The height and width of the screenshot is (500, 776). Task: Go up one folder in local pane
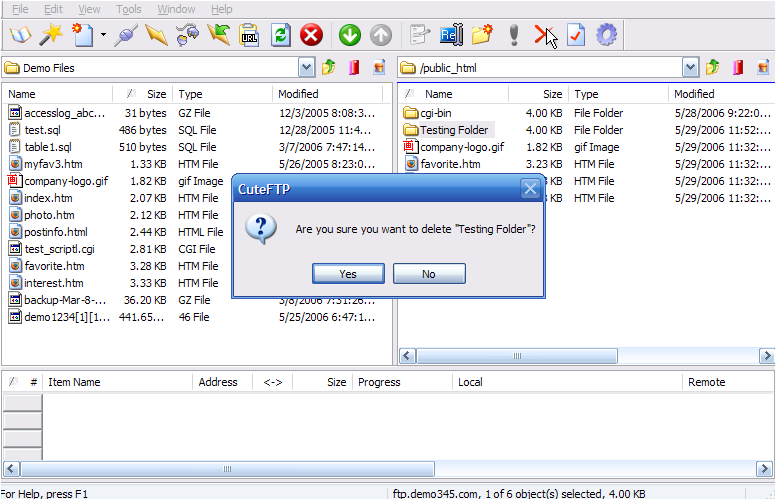coord(329,67)
